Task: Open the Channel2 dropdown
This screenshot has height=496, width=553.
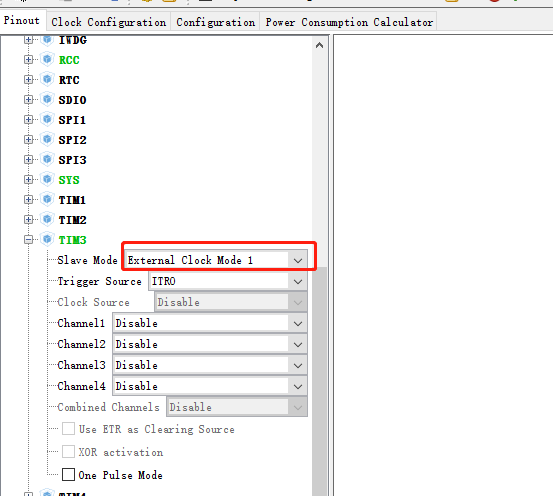Action: 210,344
